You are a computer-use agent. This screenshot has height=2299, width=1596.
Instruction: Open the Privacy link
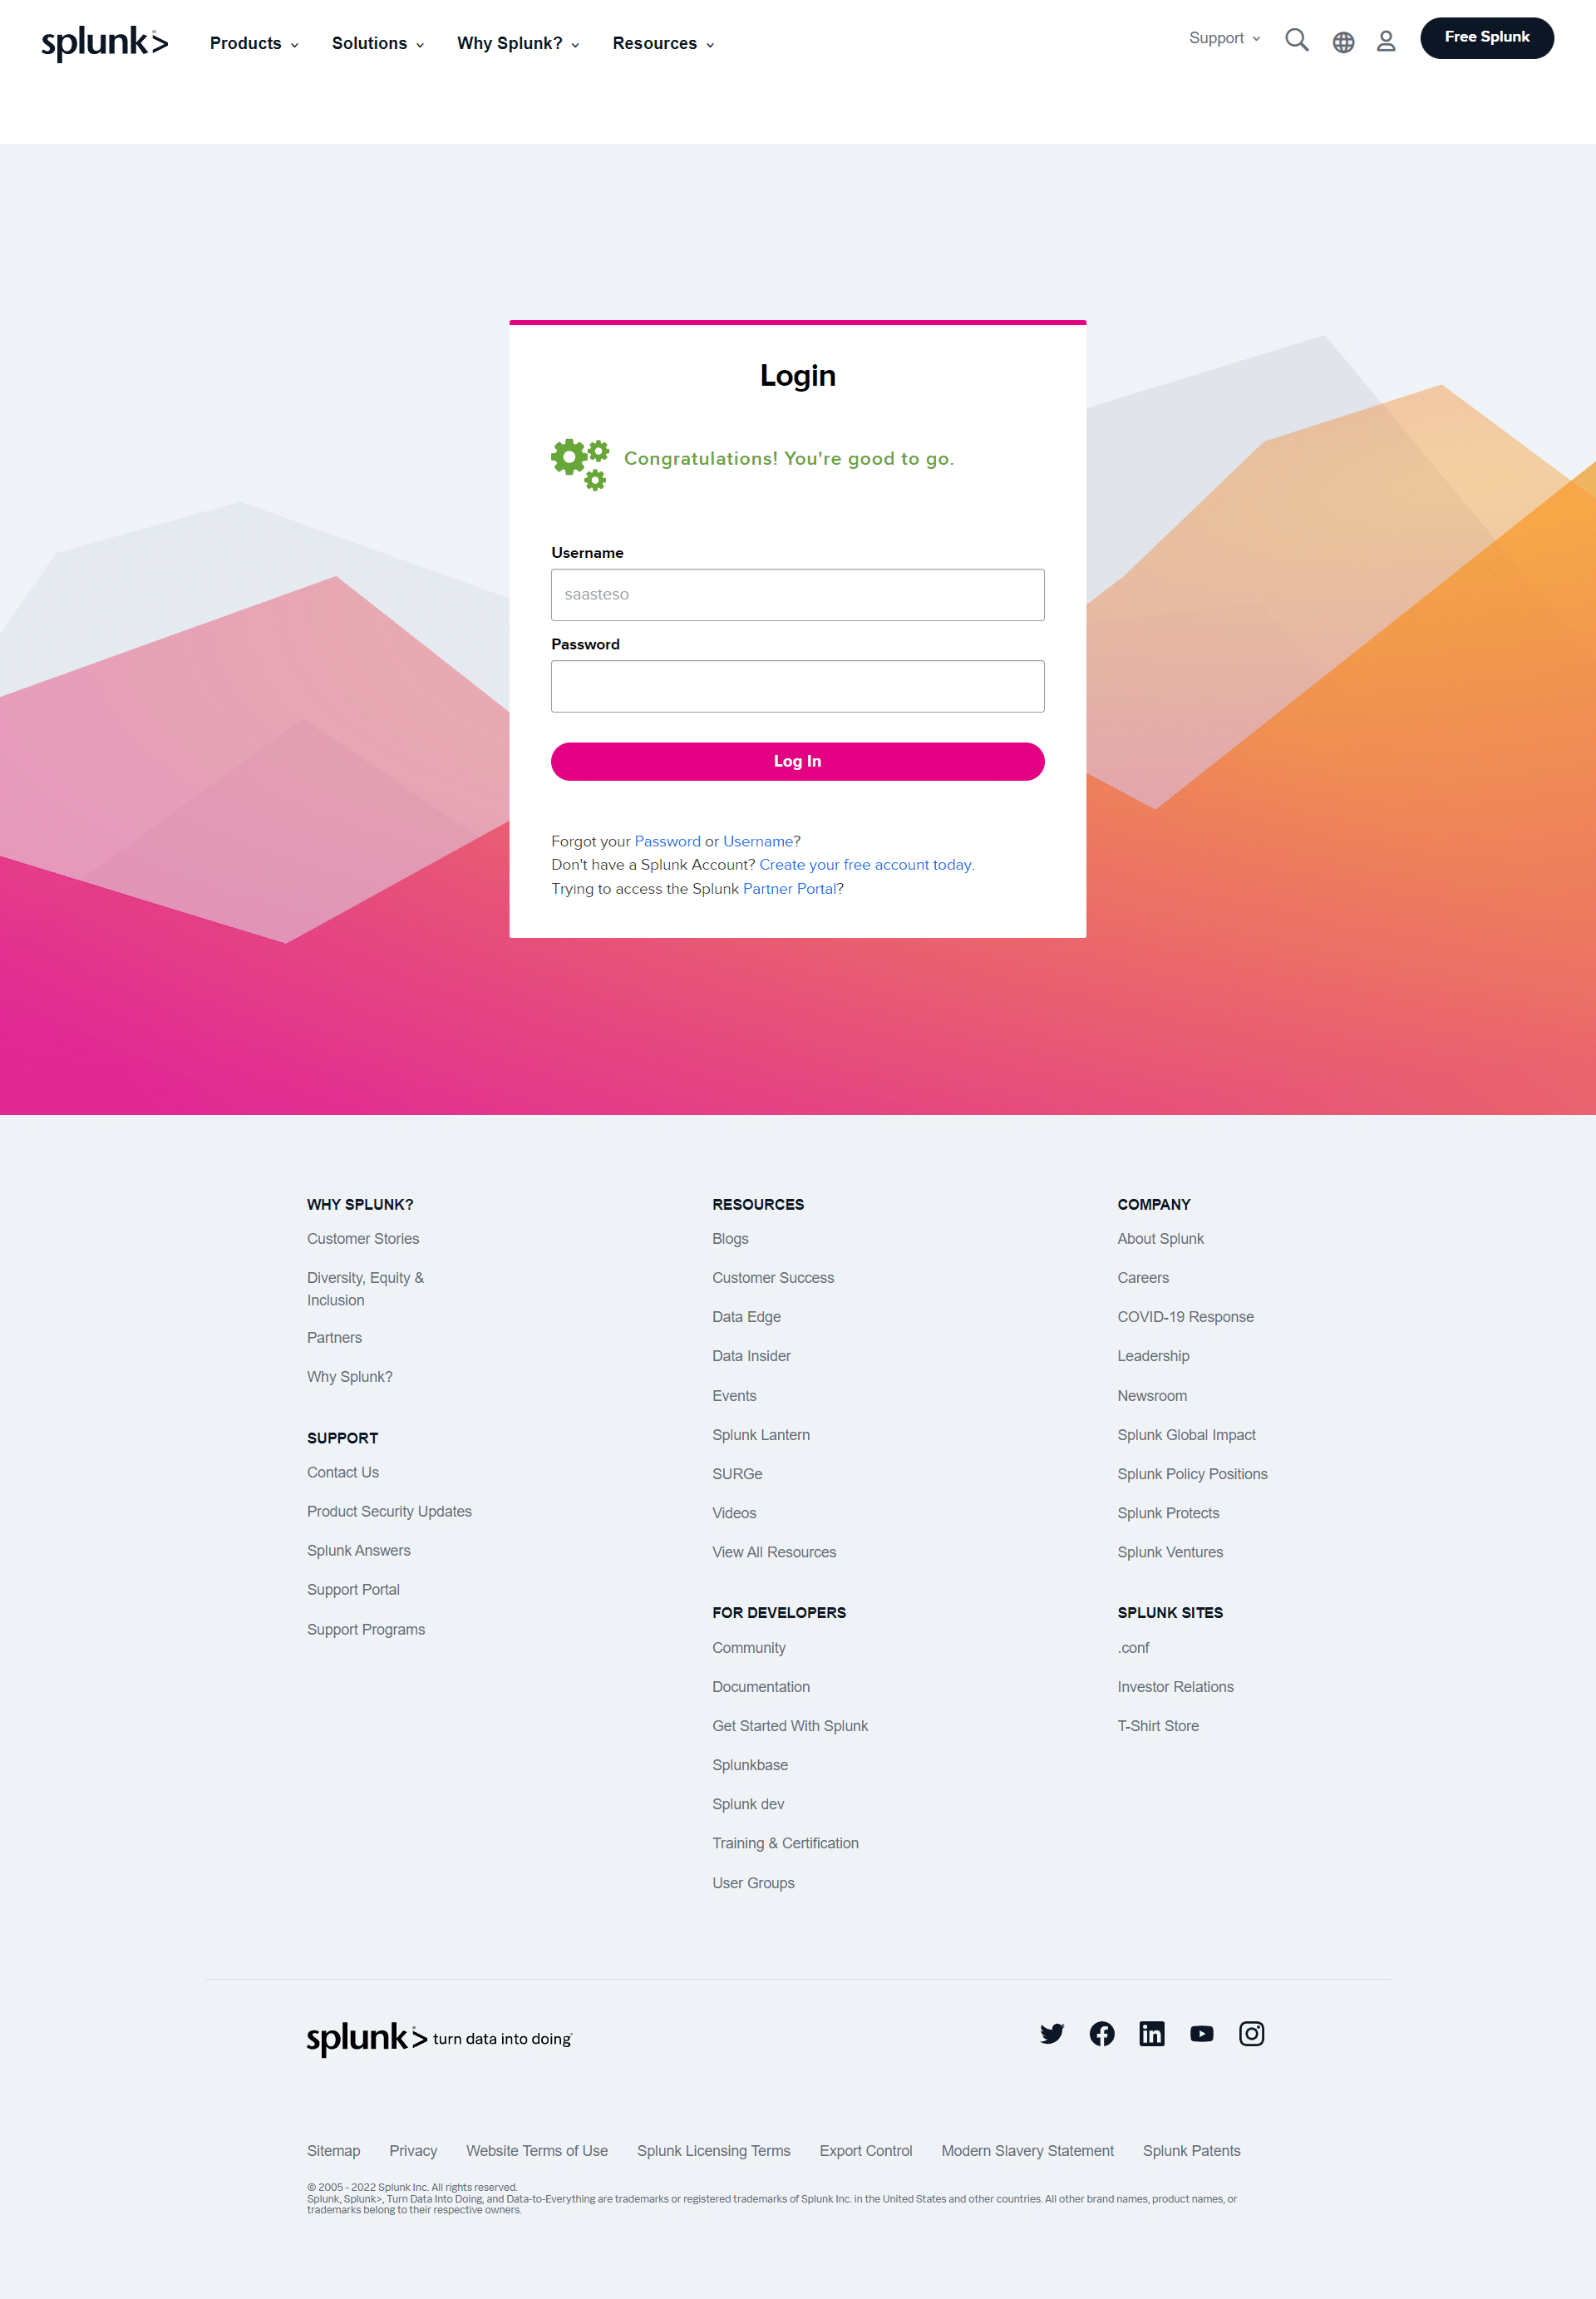coord(413,2150)
